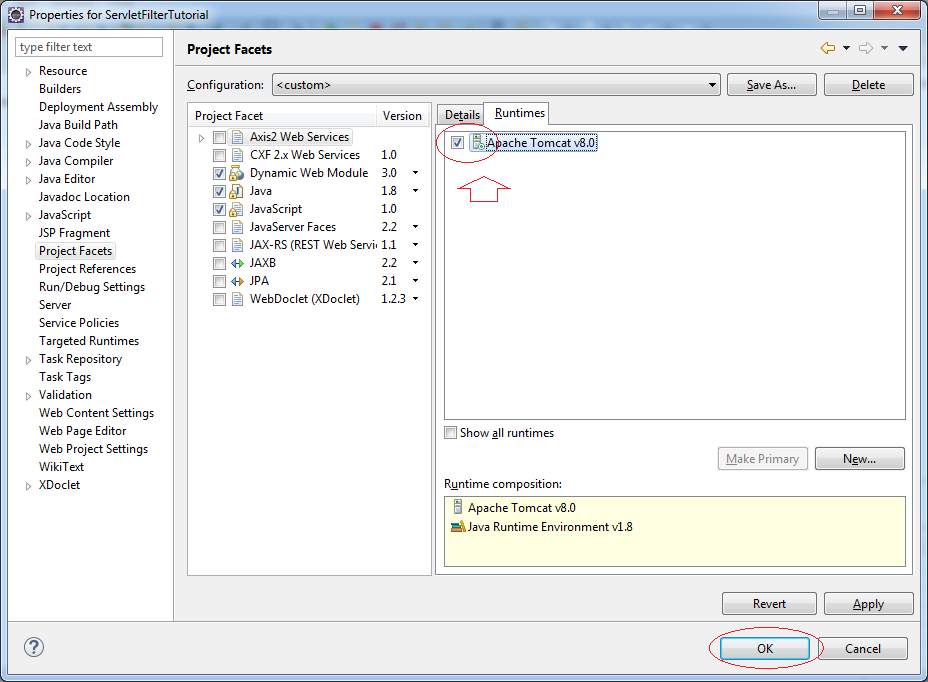Click the Properties window title bar icon

pyautogui.click(x=16, y=15)
